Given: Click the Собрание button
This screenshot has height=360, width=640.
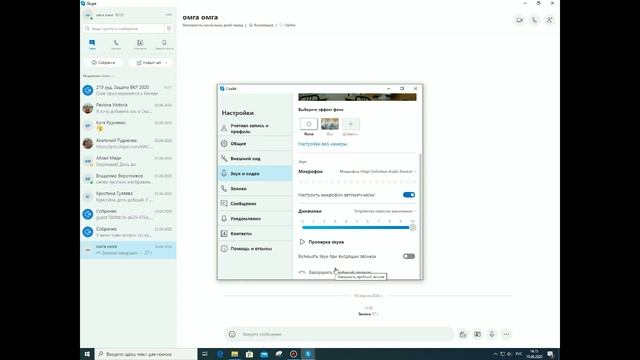Looking at the screenshot, I should tap(103, 63).
